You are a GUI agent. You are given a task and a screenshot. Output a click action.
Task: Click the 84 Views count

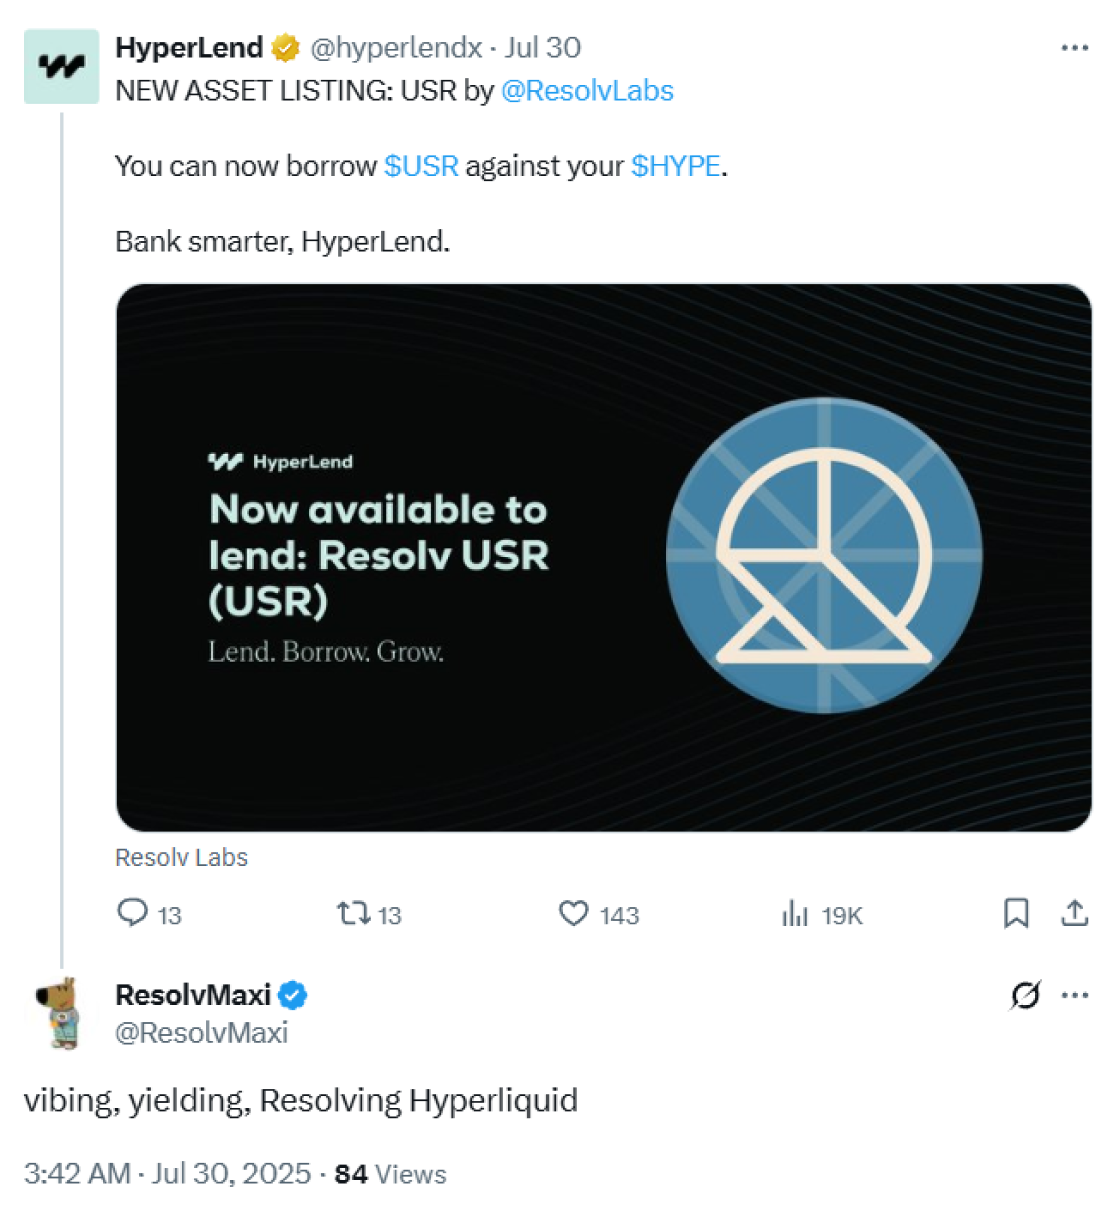pyautogui.click(x=390, y=1174)
